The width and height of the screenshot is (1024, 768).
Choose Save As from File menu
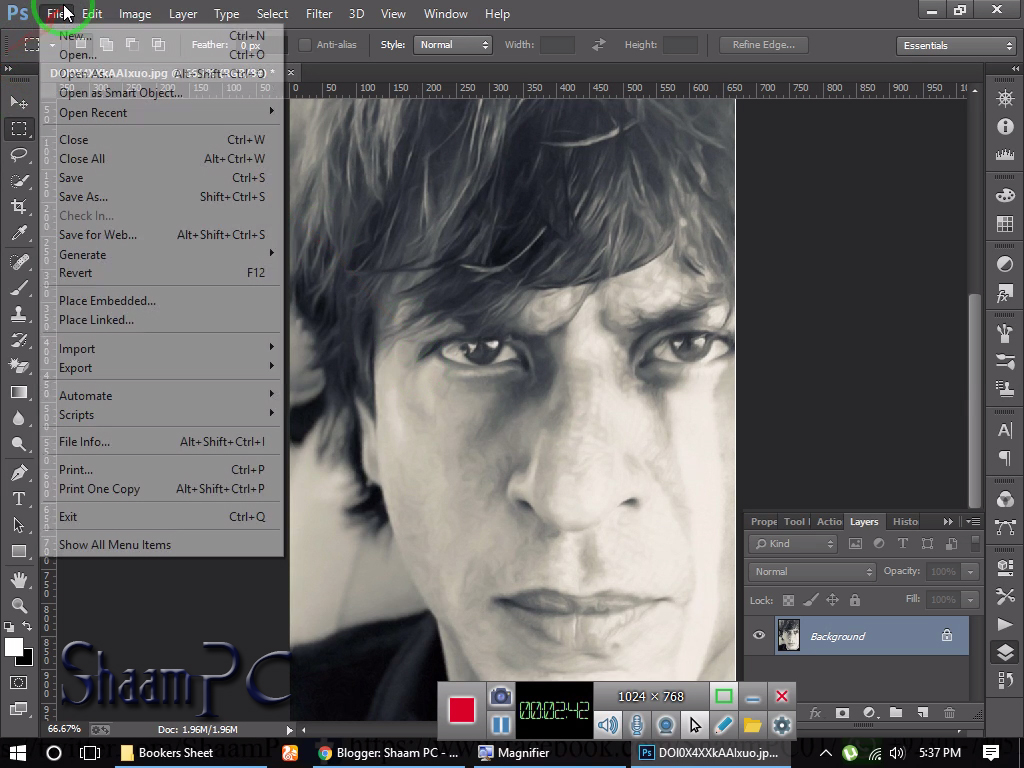click(x=161, y=197)
